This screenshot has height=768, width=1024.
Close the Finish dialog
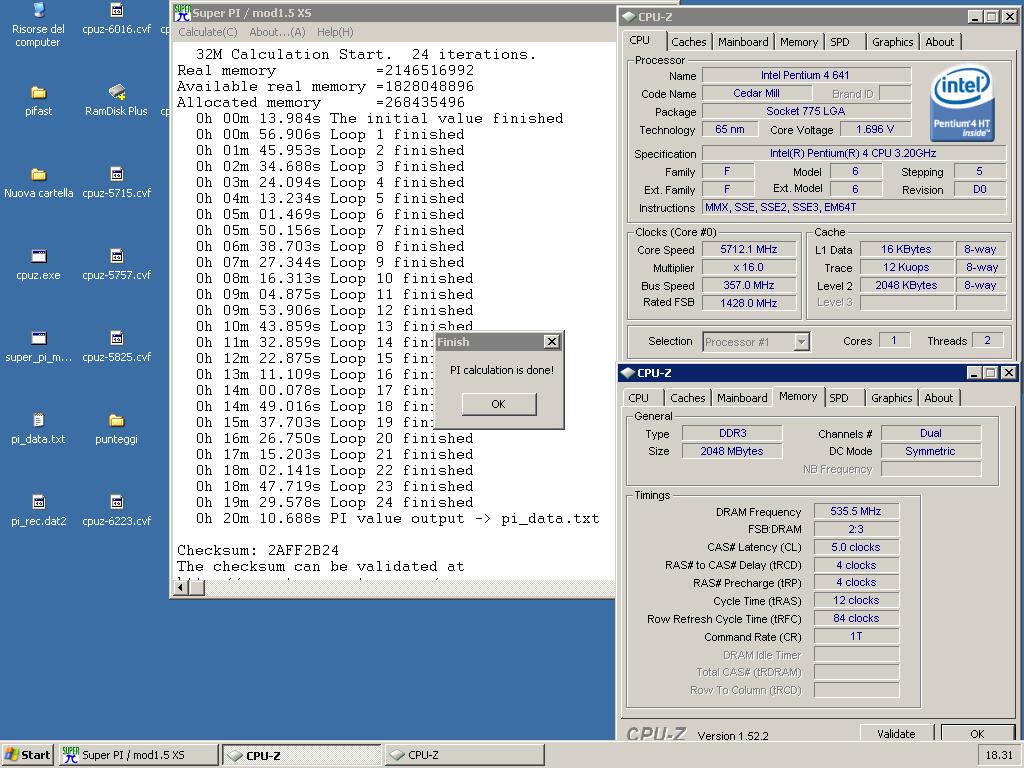coord(552,342)
